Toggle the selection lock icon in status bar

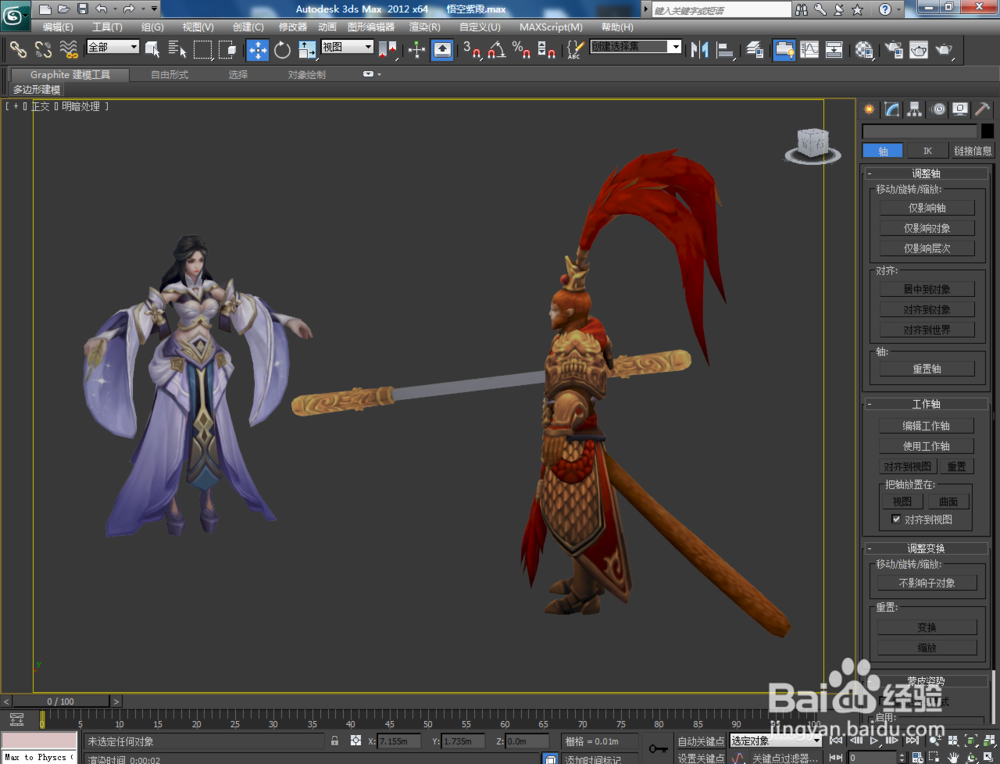click(335, 740)
